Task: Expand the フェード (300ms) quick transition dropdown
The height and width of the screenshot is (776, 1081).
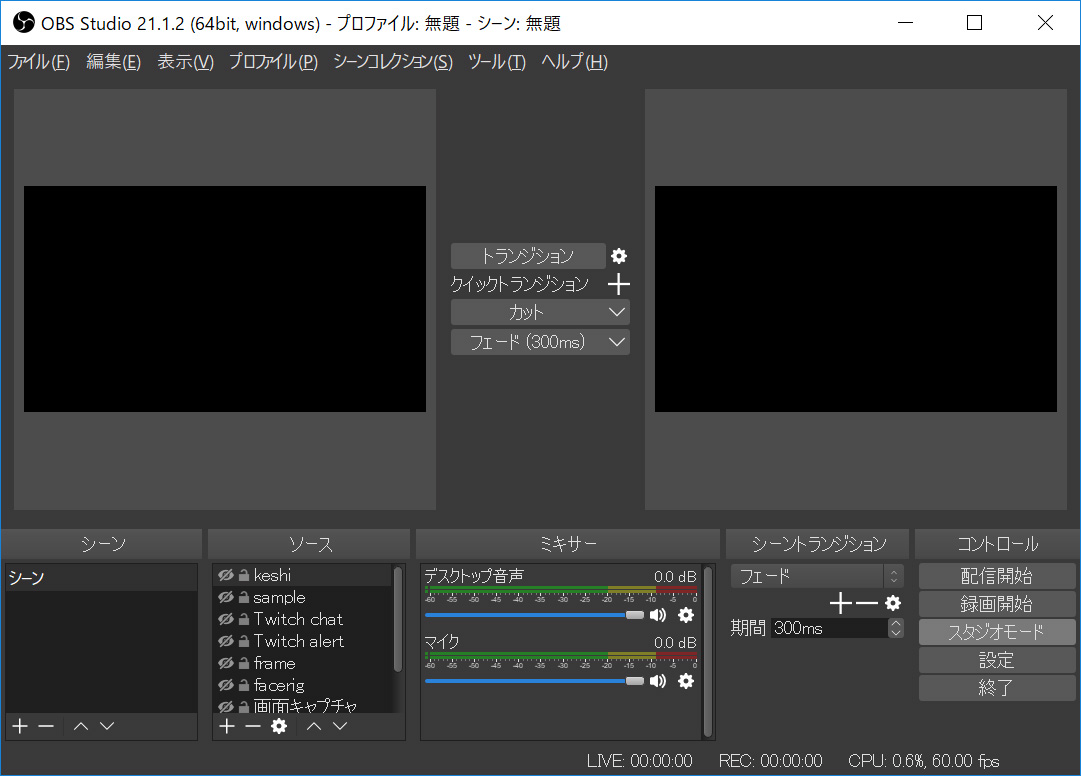Action: [617, 342]
